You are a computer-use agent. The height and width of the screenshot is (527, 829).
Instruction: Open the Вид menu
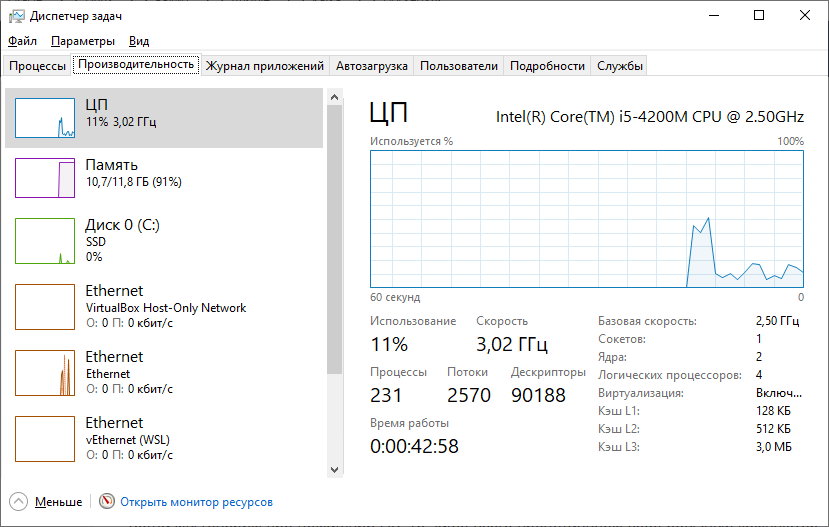click(x=139, y=41)
